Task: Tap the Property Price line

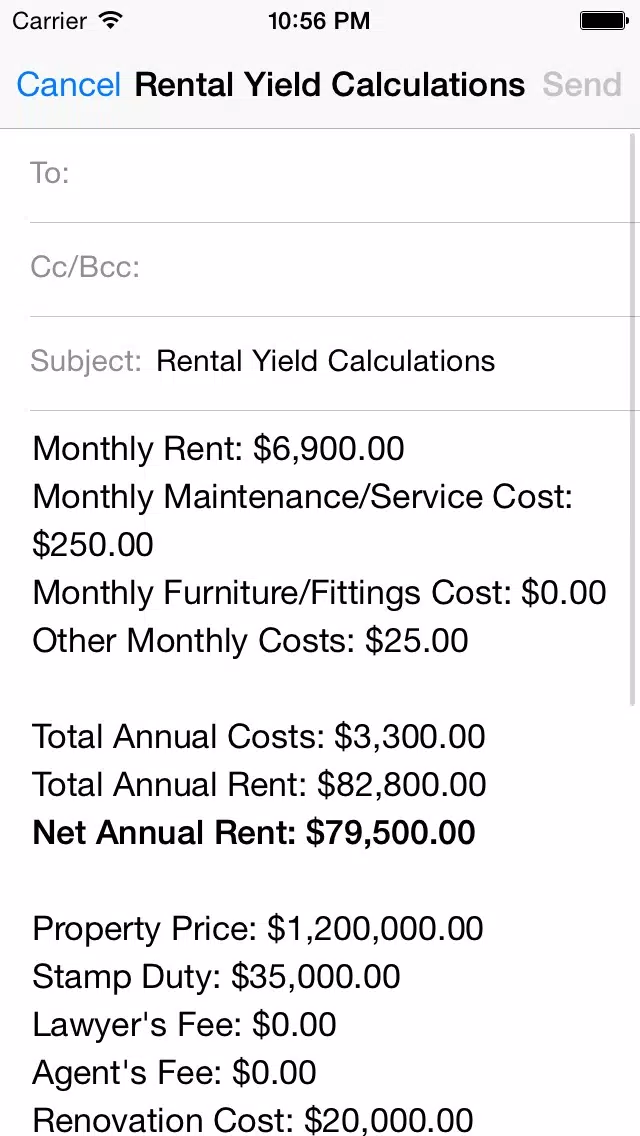Action: (257, 928)
